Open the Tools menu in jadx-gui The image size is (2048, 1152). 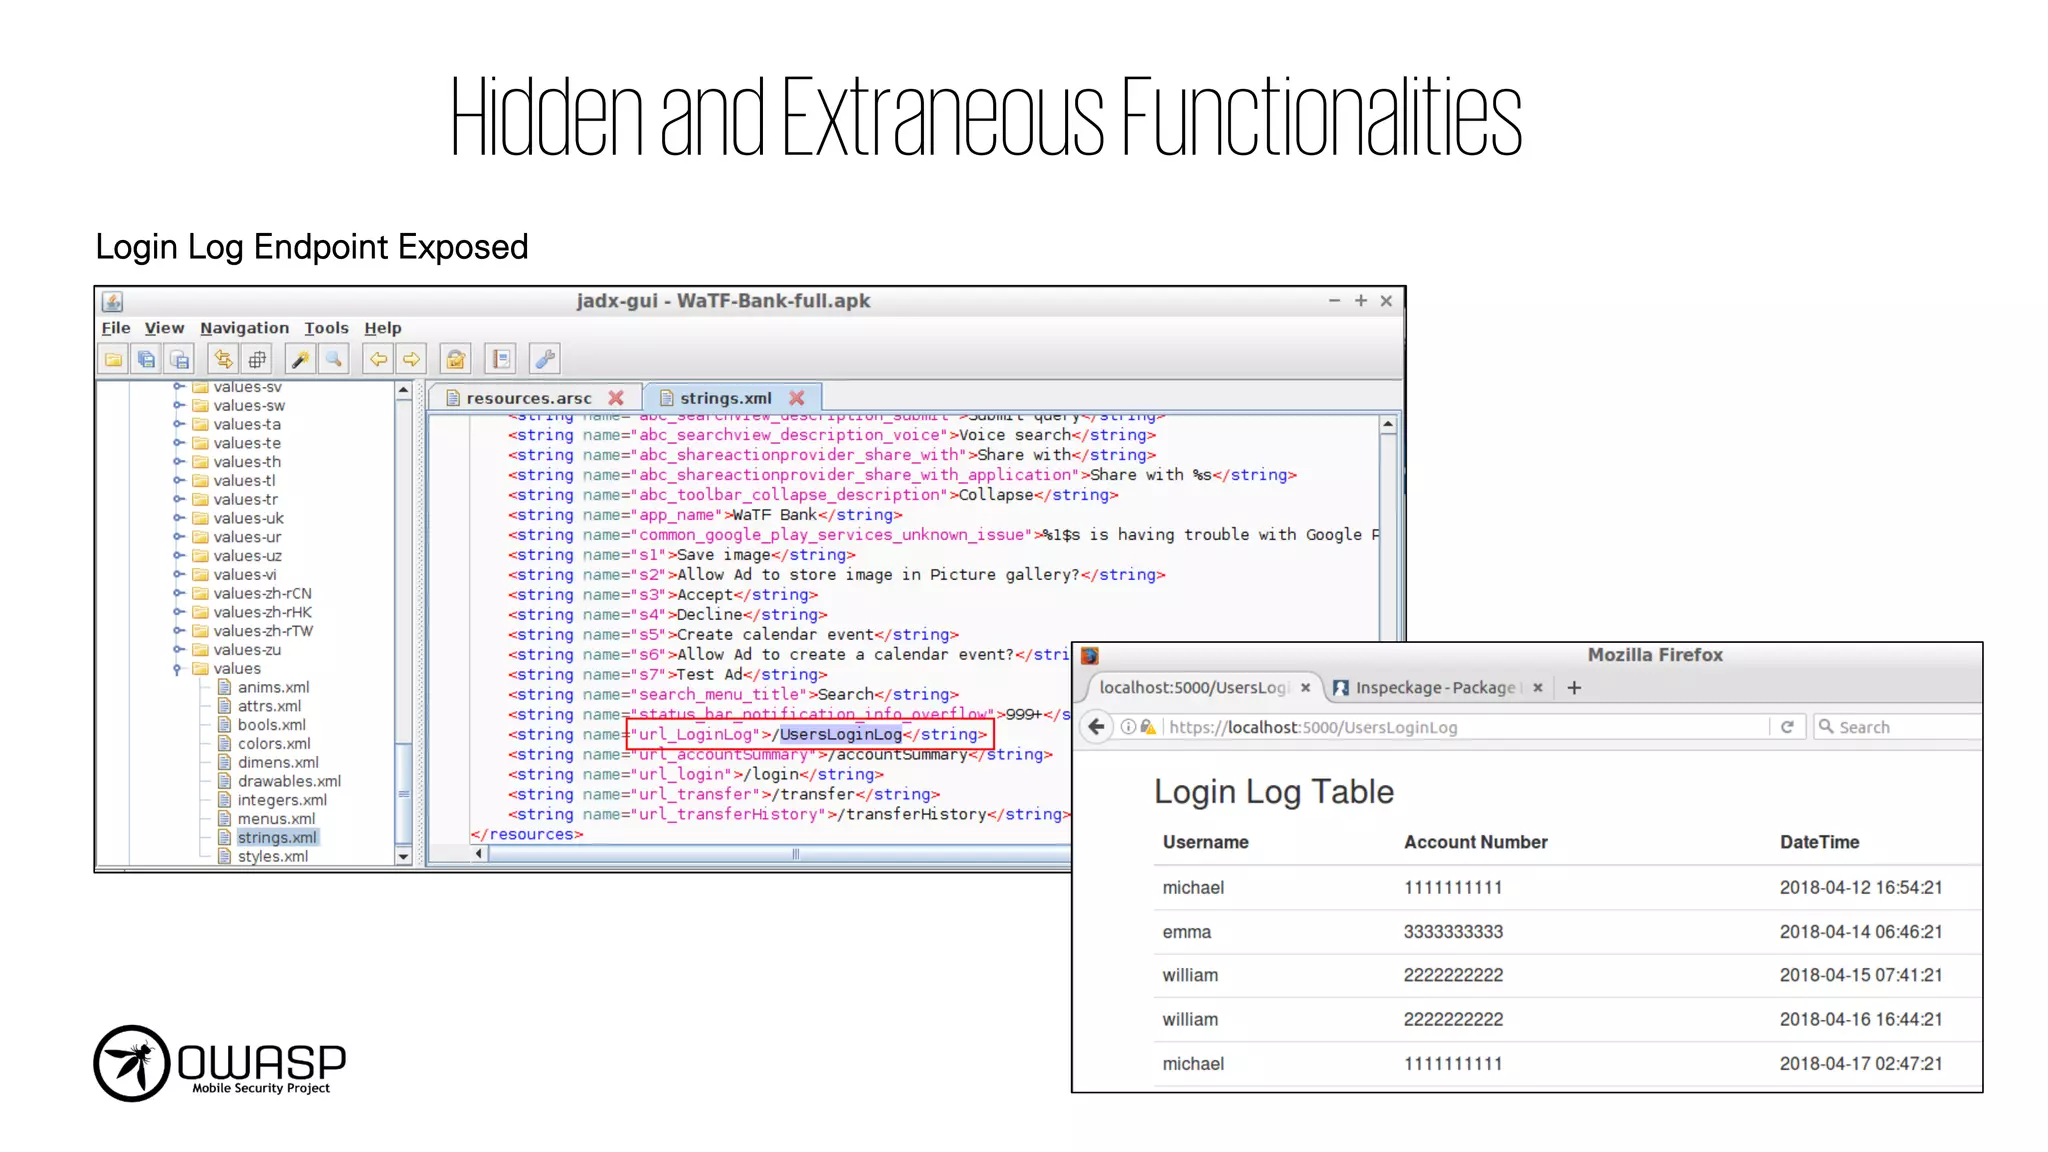pyautogui.click(x=326, y=328)
